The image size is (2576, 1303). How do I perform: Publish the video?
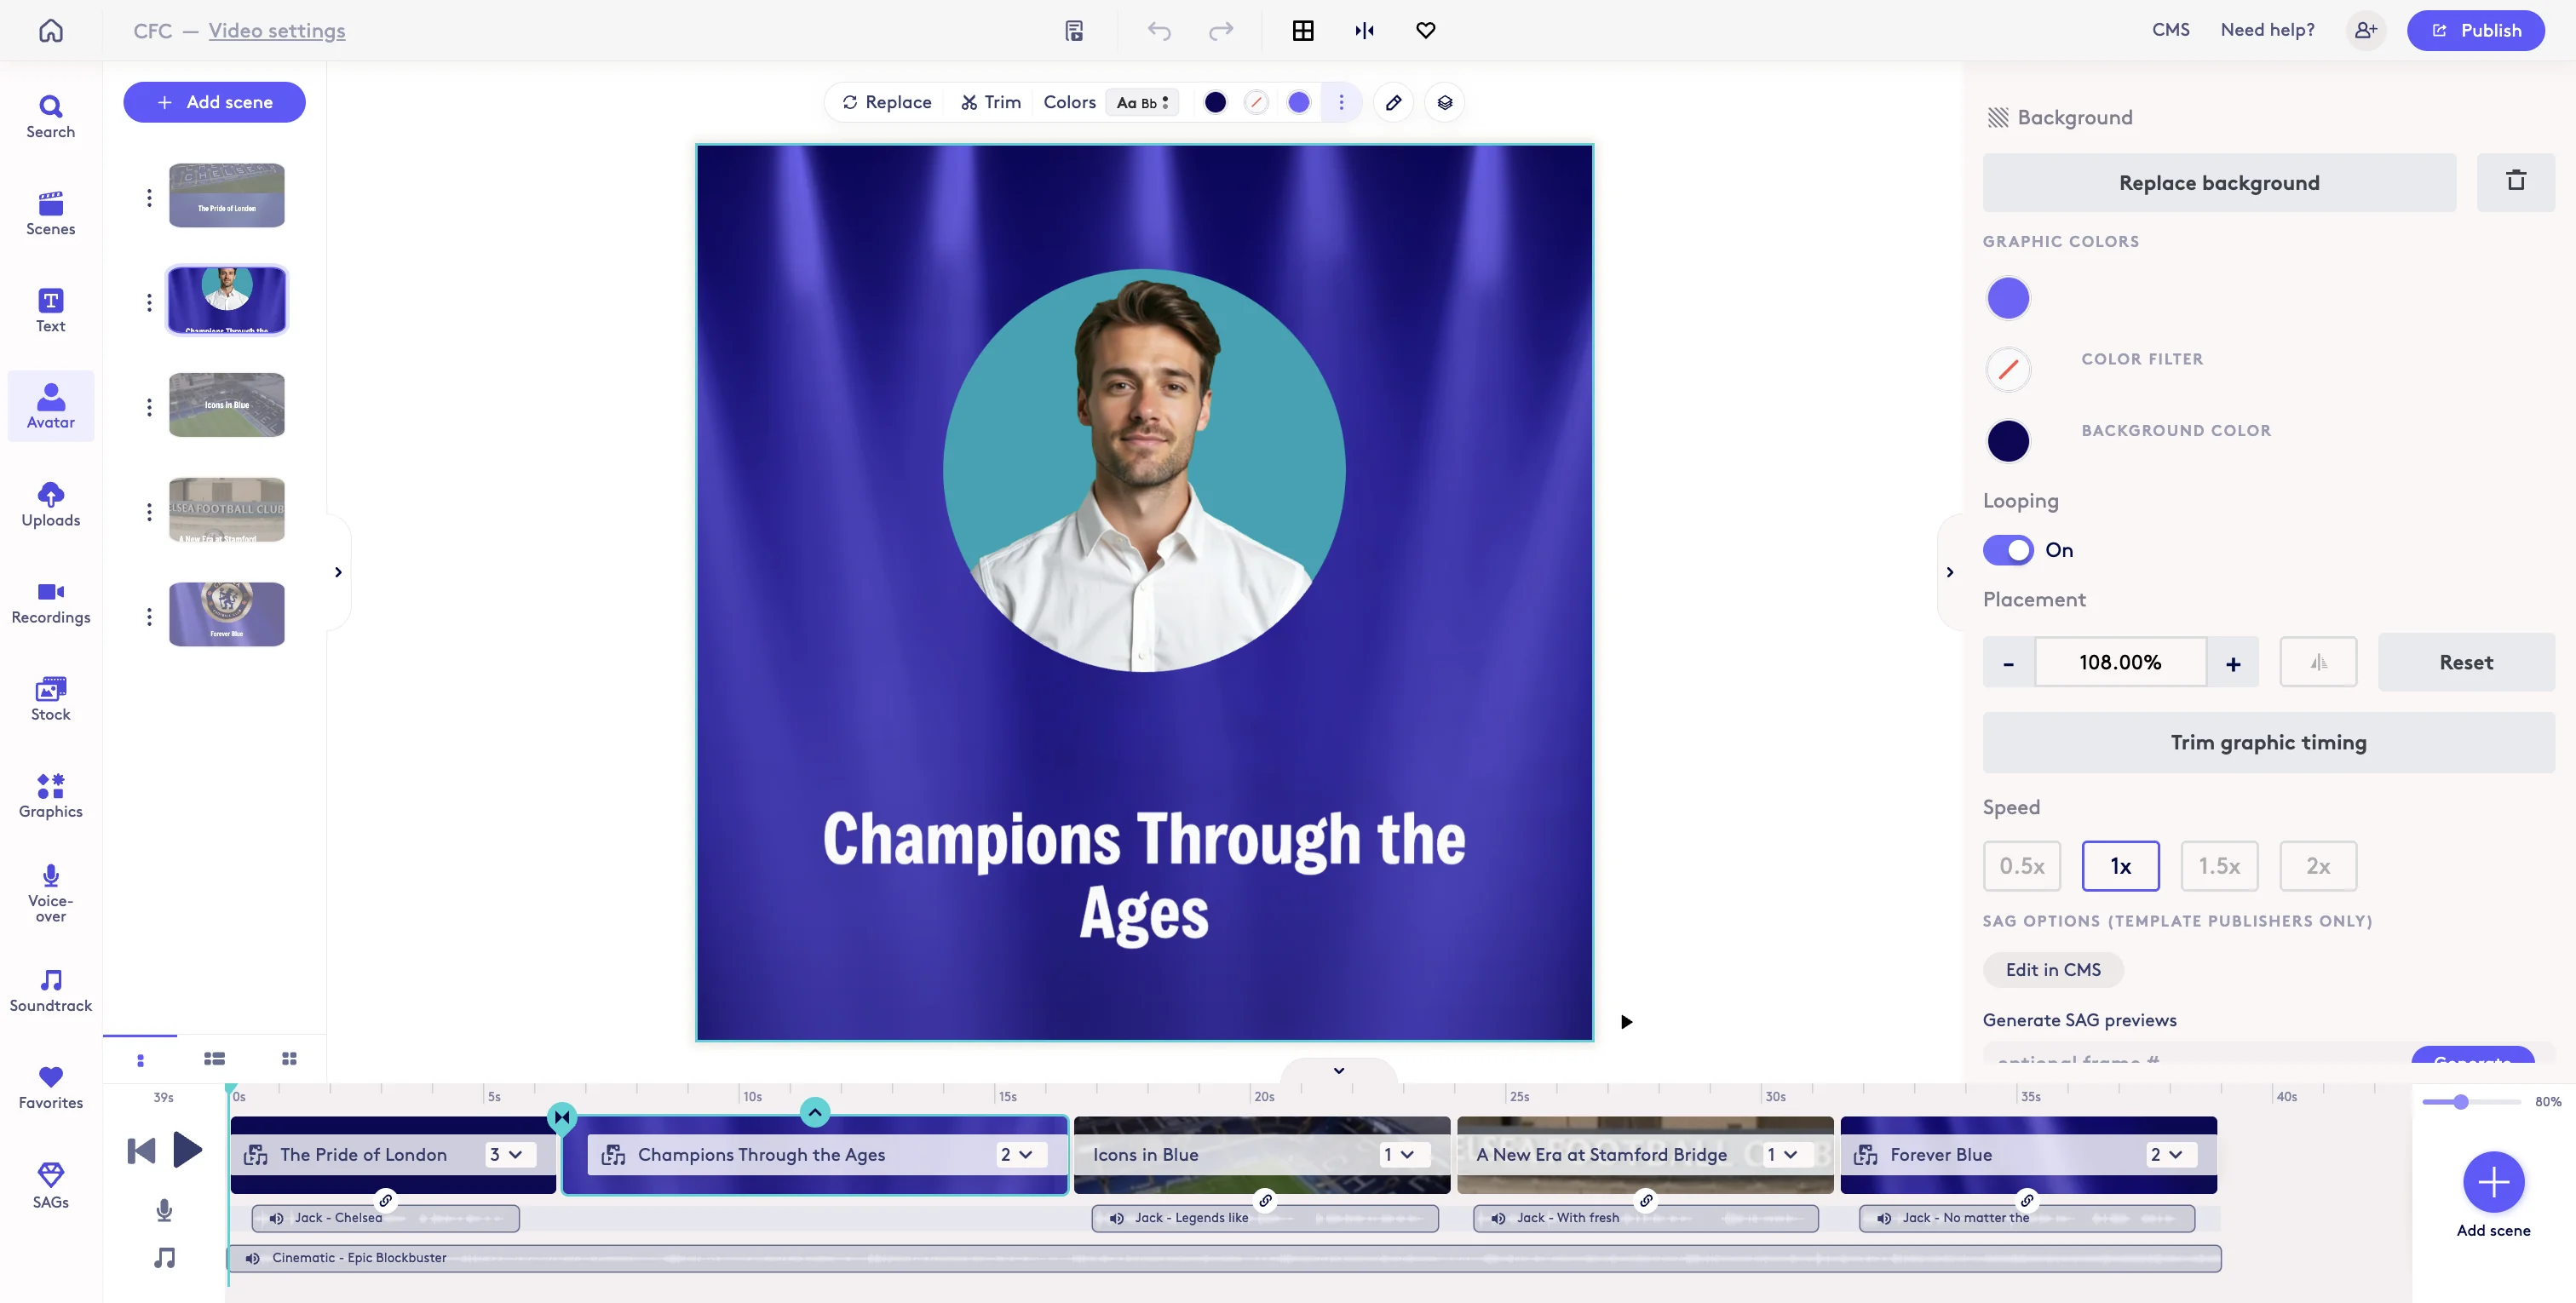click(x=2476, y=30)
